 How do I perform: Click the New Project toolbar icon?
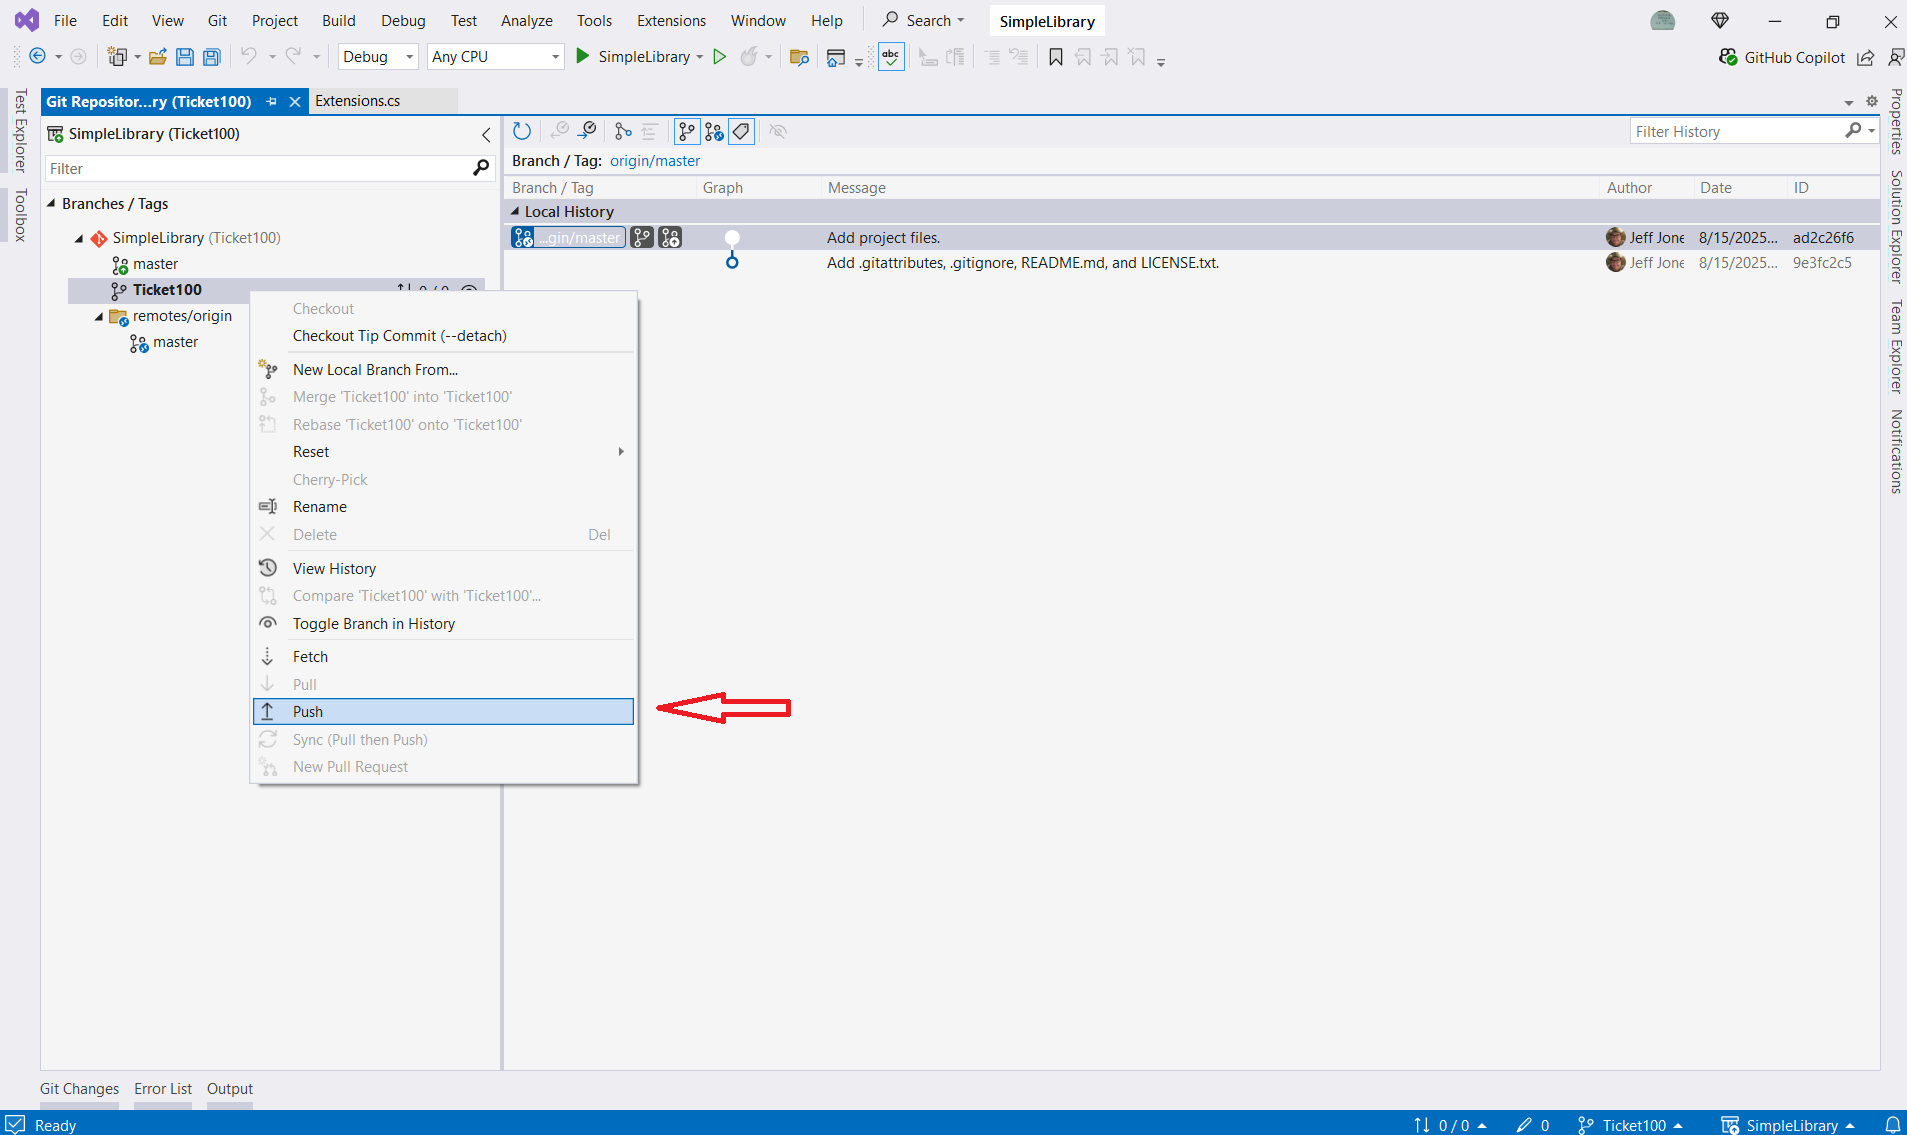click(x=117, y=57)
